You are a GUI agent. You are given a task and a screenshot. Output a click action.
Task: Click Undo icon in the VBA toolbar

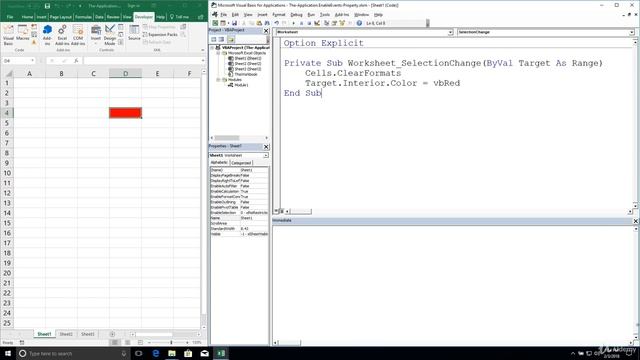pyautogui.click(x=277, y=23)
